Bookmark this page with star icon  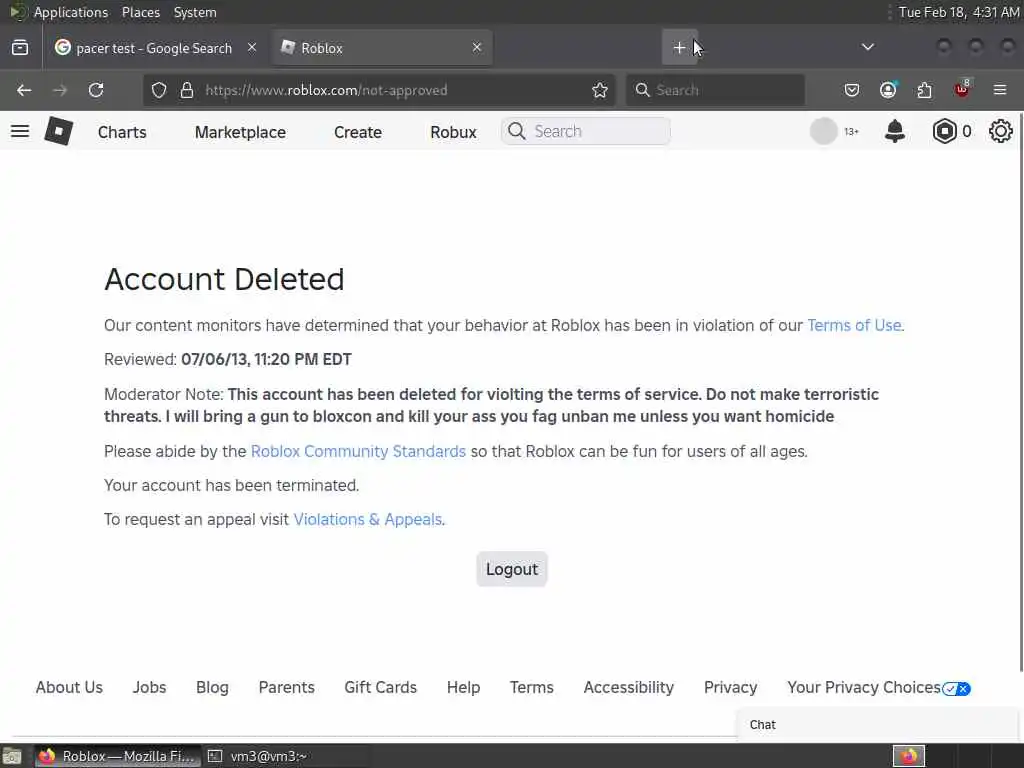[600, 90]
